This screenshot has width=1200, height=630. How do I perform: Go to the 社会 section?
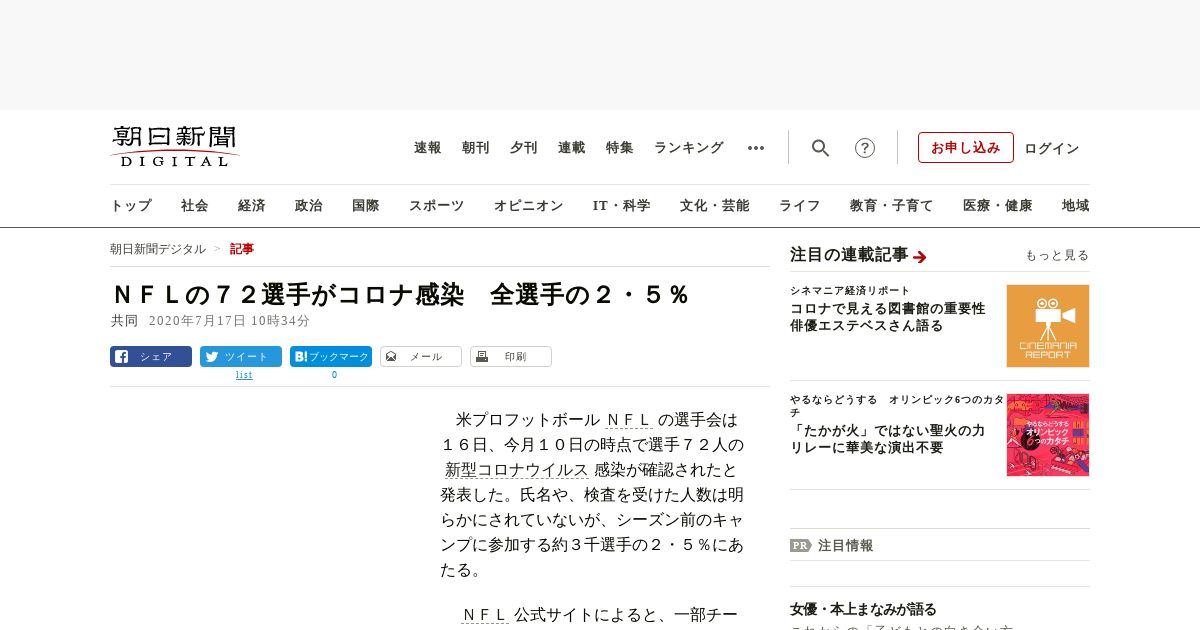195,206
